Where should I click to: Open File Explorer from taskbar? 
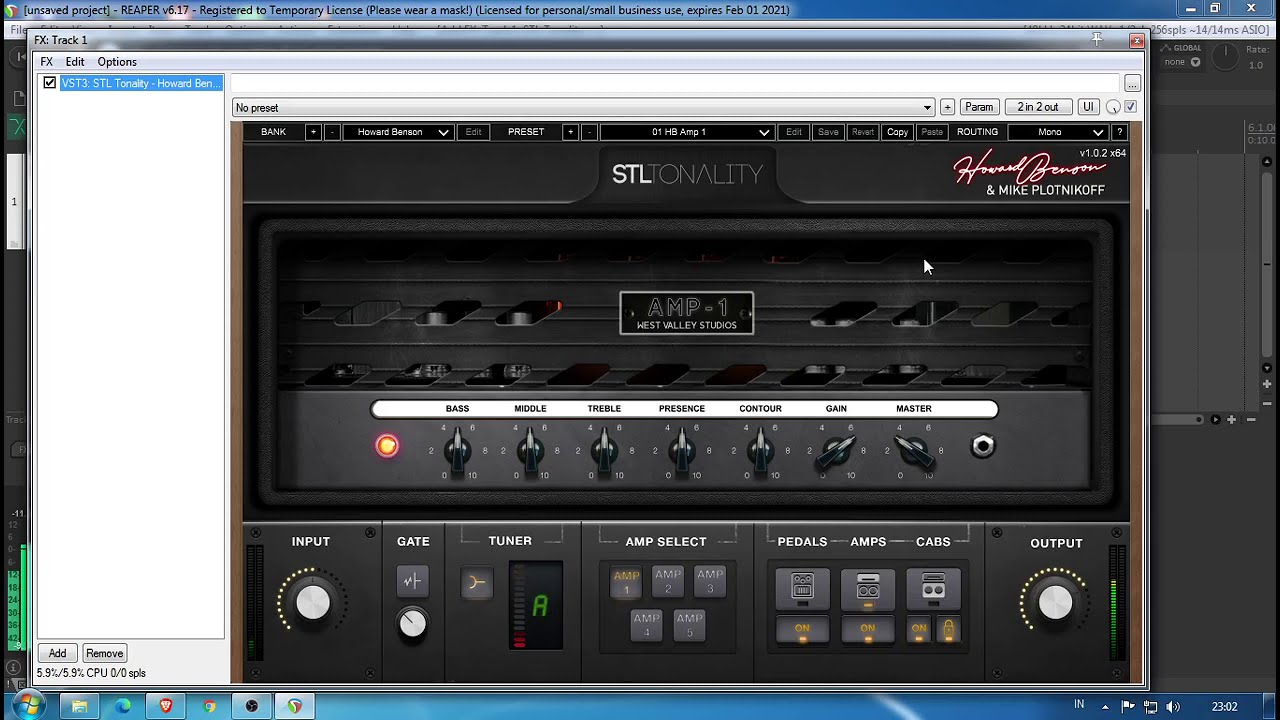point(79,706)
